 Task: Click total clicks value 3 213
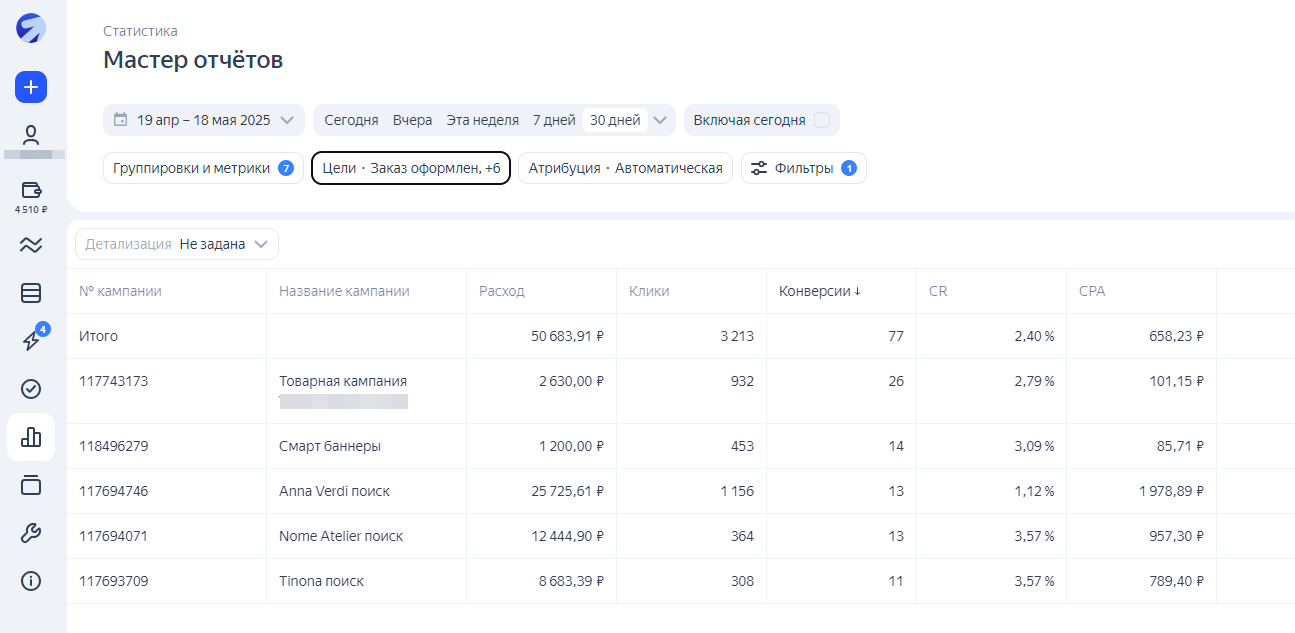tap(737, 336)
